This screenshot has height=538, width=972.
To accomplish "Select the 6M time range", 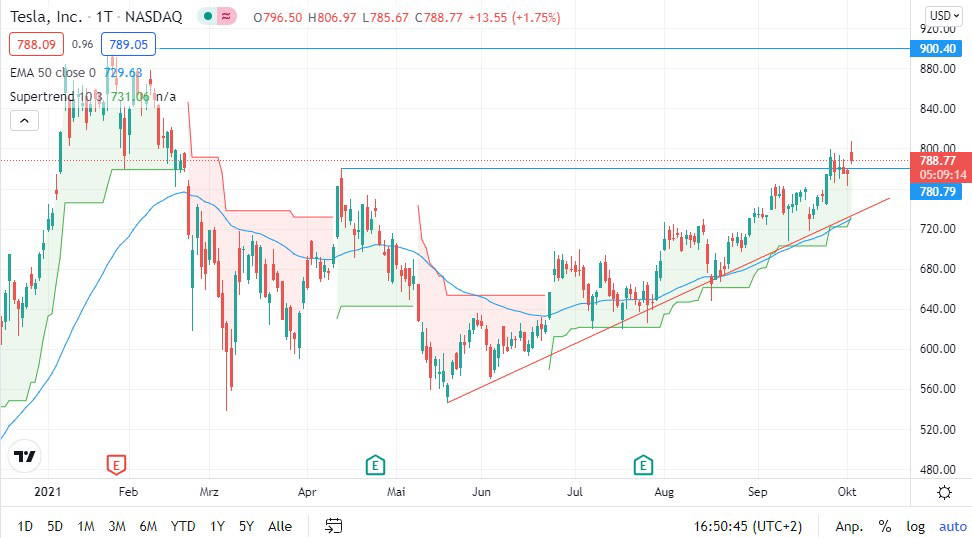I will [148, 526].
